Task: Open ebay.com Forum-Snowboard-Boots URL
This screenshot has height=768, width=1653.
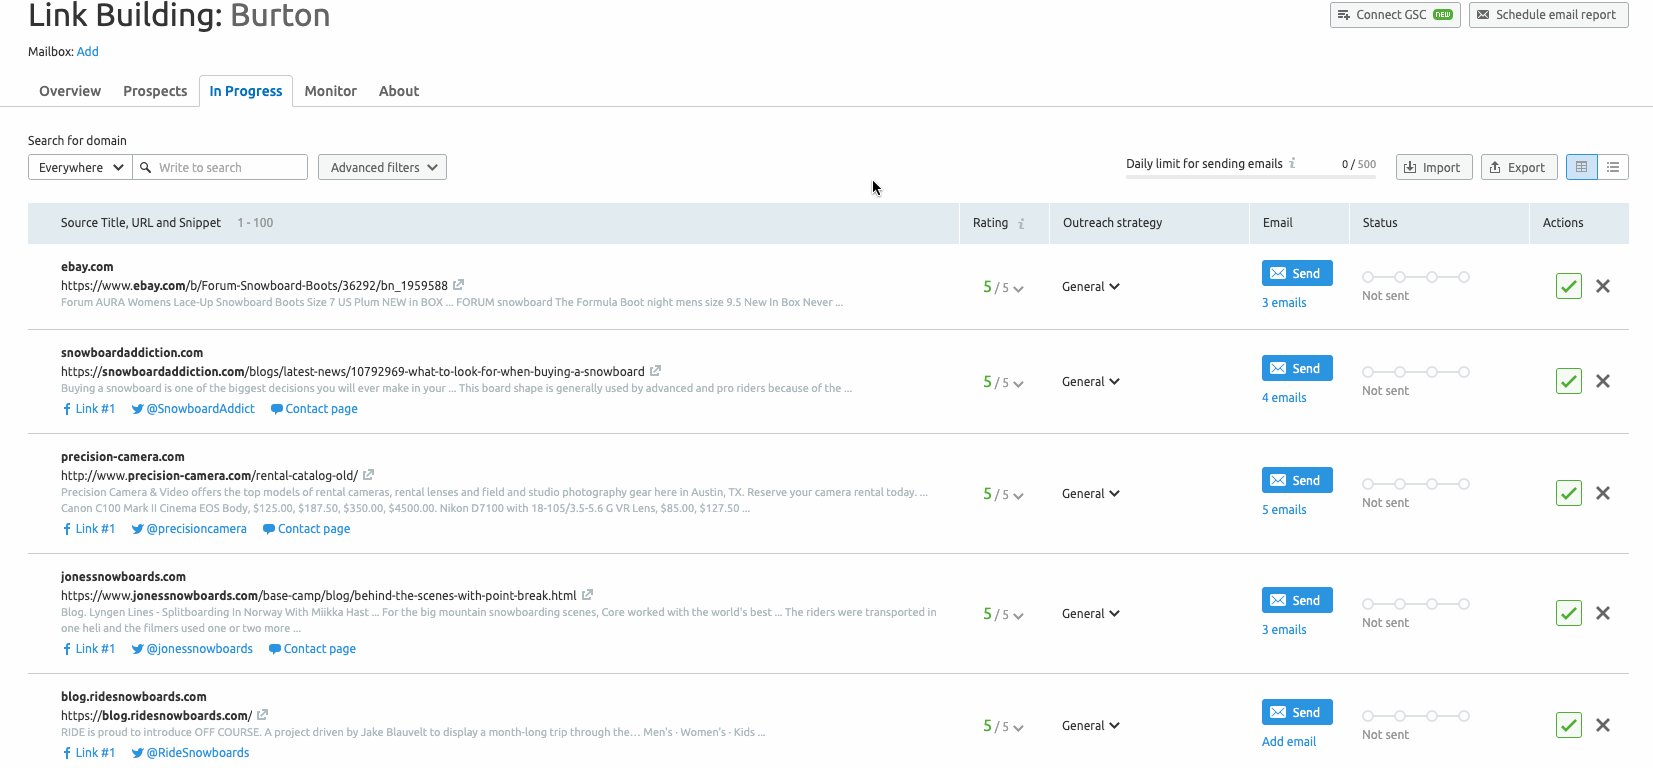Action: (x=254, y=286)
